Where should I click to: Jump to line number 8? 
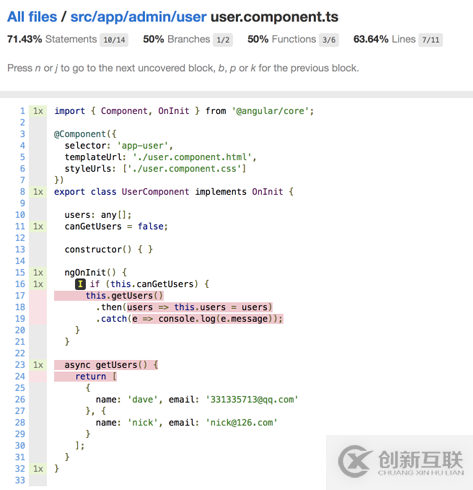(22, 192)
